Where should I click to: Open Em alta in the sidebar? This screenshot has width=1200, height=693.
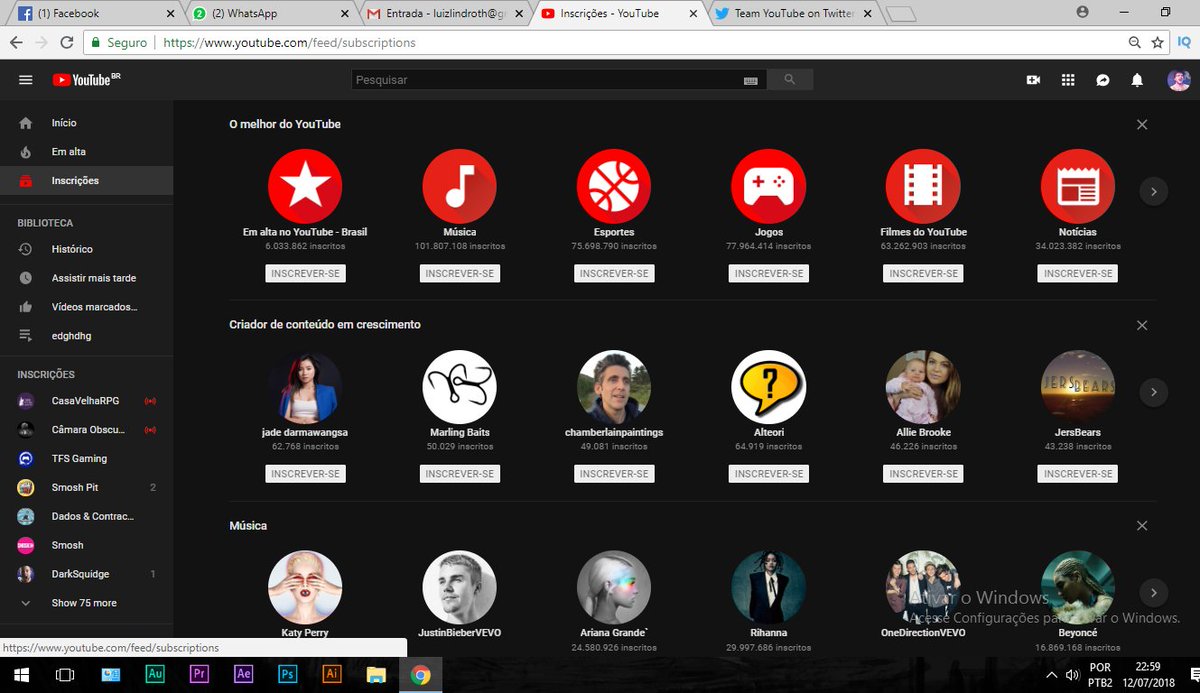[x=86, y=152]
